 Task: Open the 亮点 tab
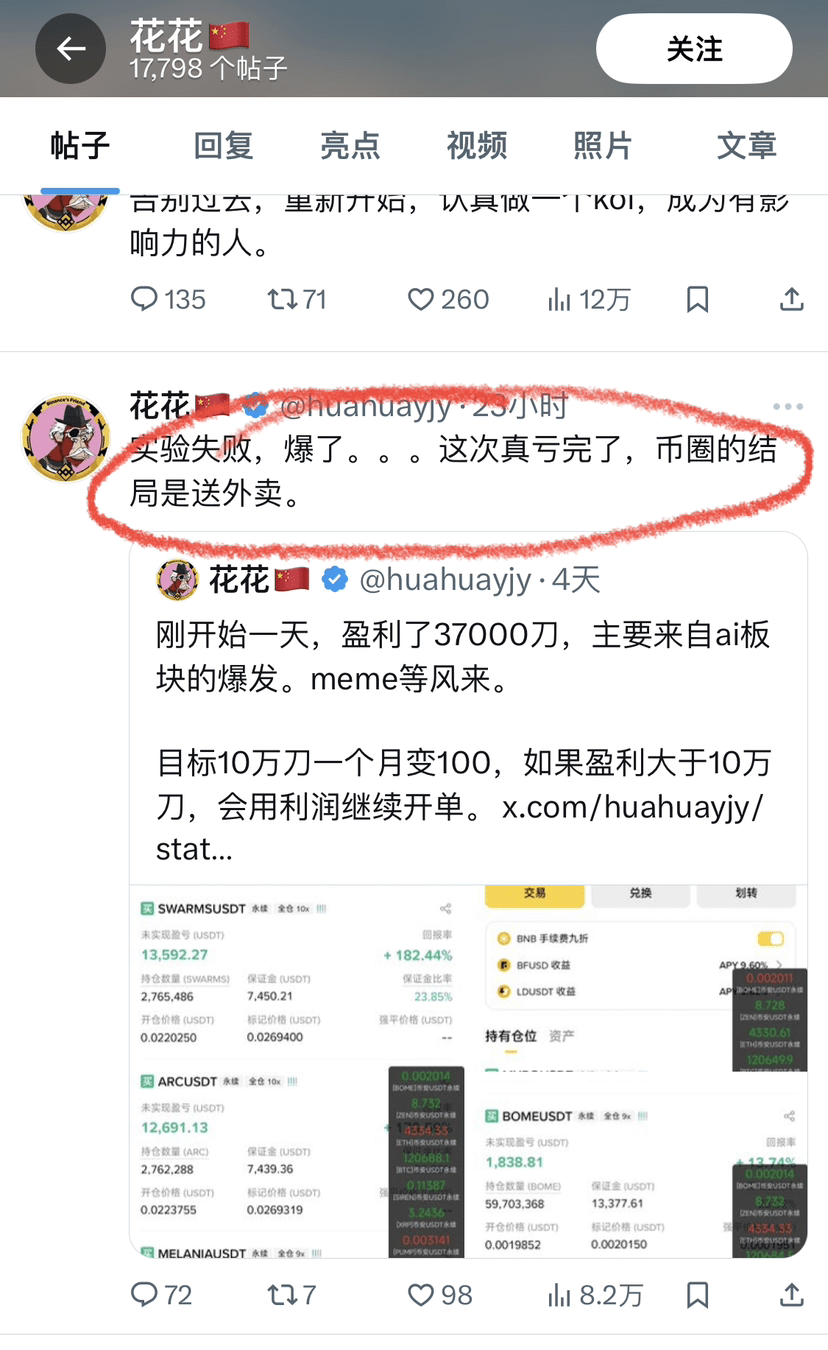coord(350,145)
